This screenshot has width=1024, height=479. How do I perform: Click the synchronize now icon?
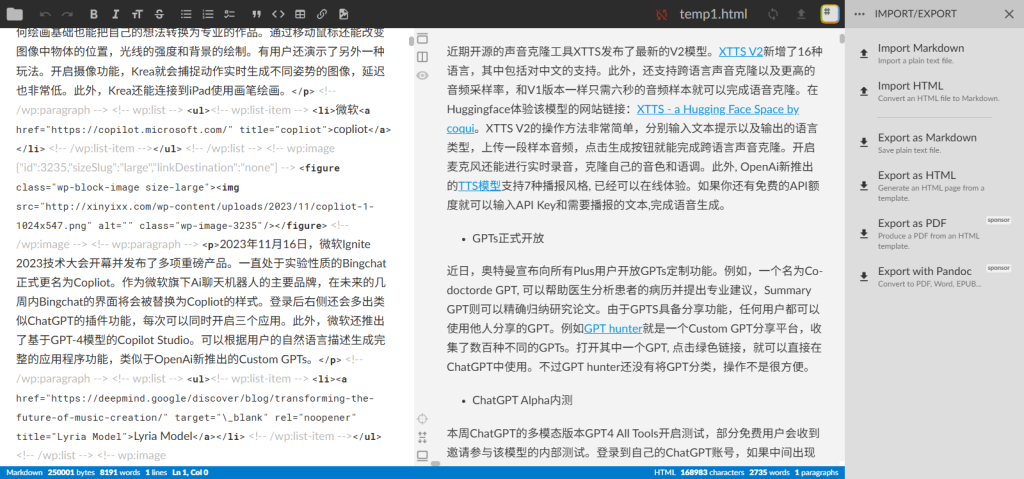point(774,14)
